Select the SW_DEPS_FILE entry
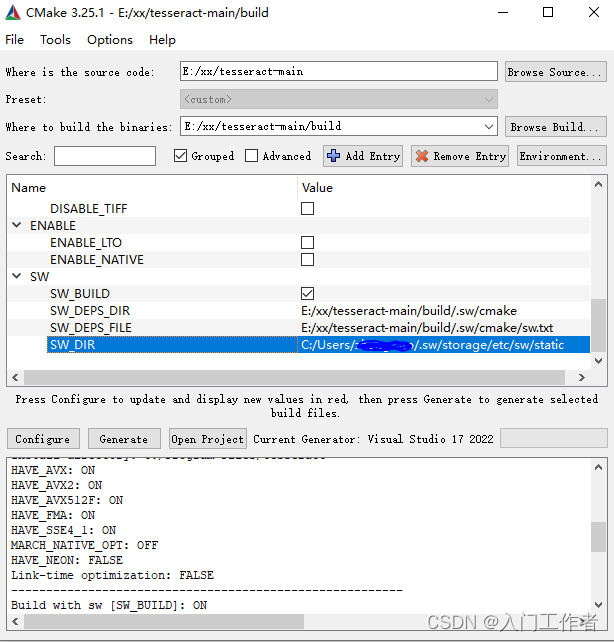The image size is (614, 642). click(90, 328)
